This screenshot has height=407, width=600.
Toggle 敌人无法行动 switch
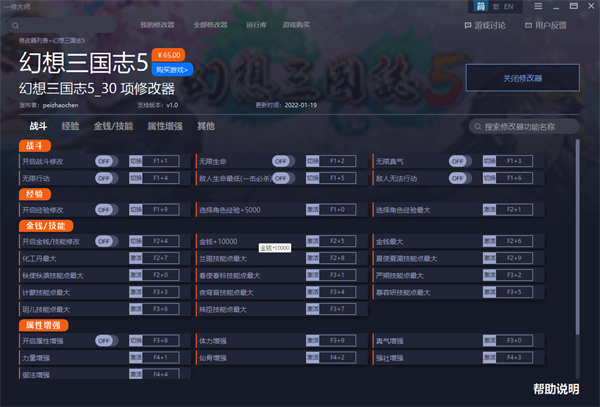pyautogui.click(x=460, y=178)
